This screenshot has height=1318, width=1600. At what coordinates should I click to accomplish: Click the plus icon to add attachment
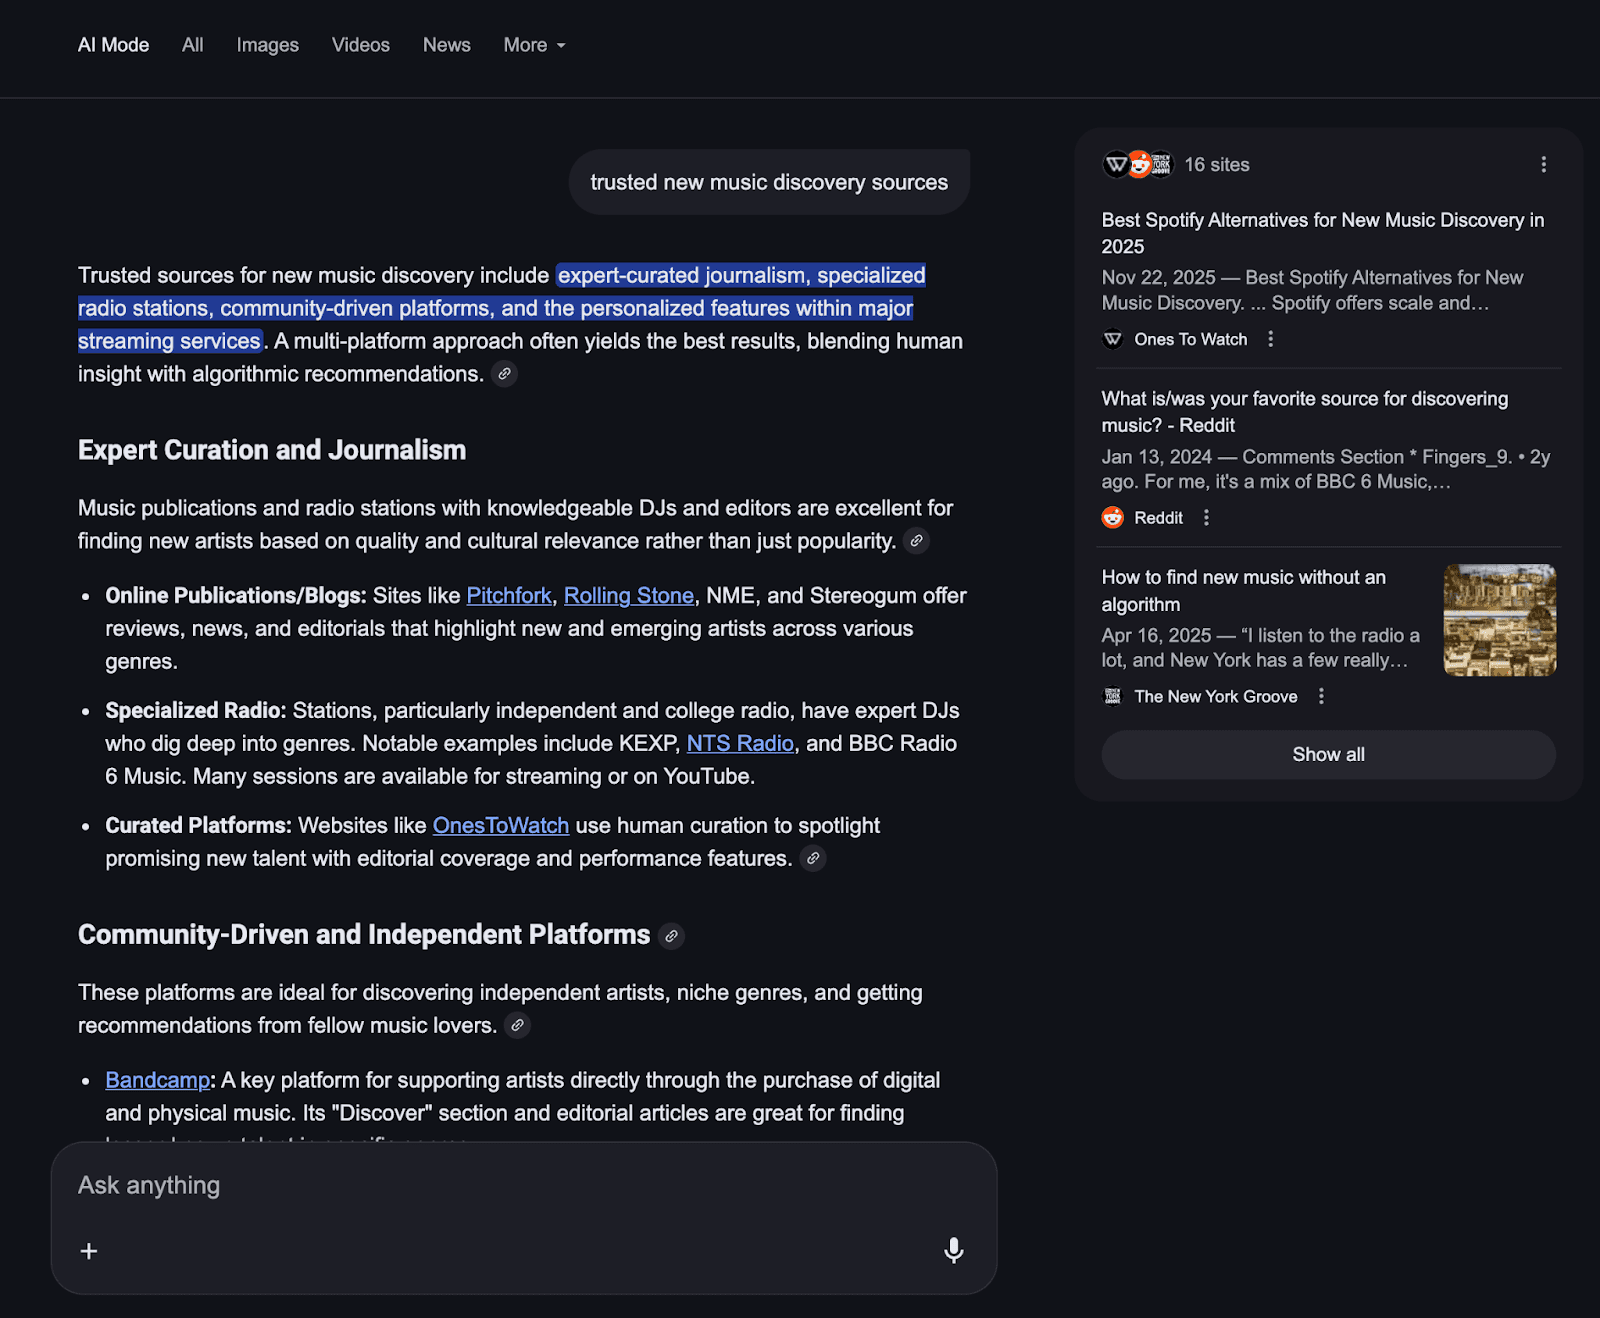point(89,1252)
